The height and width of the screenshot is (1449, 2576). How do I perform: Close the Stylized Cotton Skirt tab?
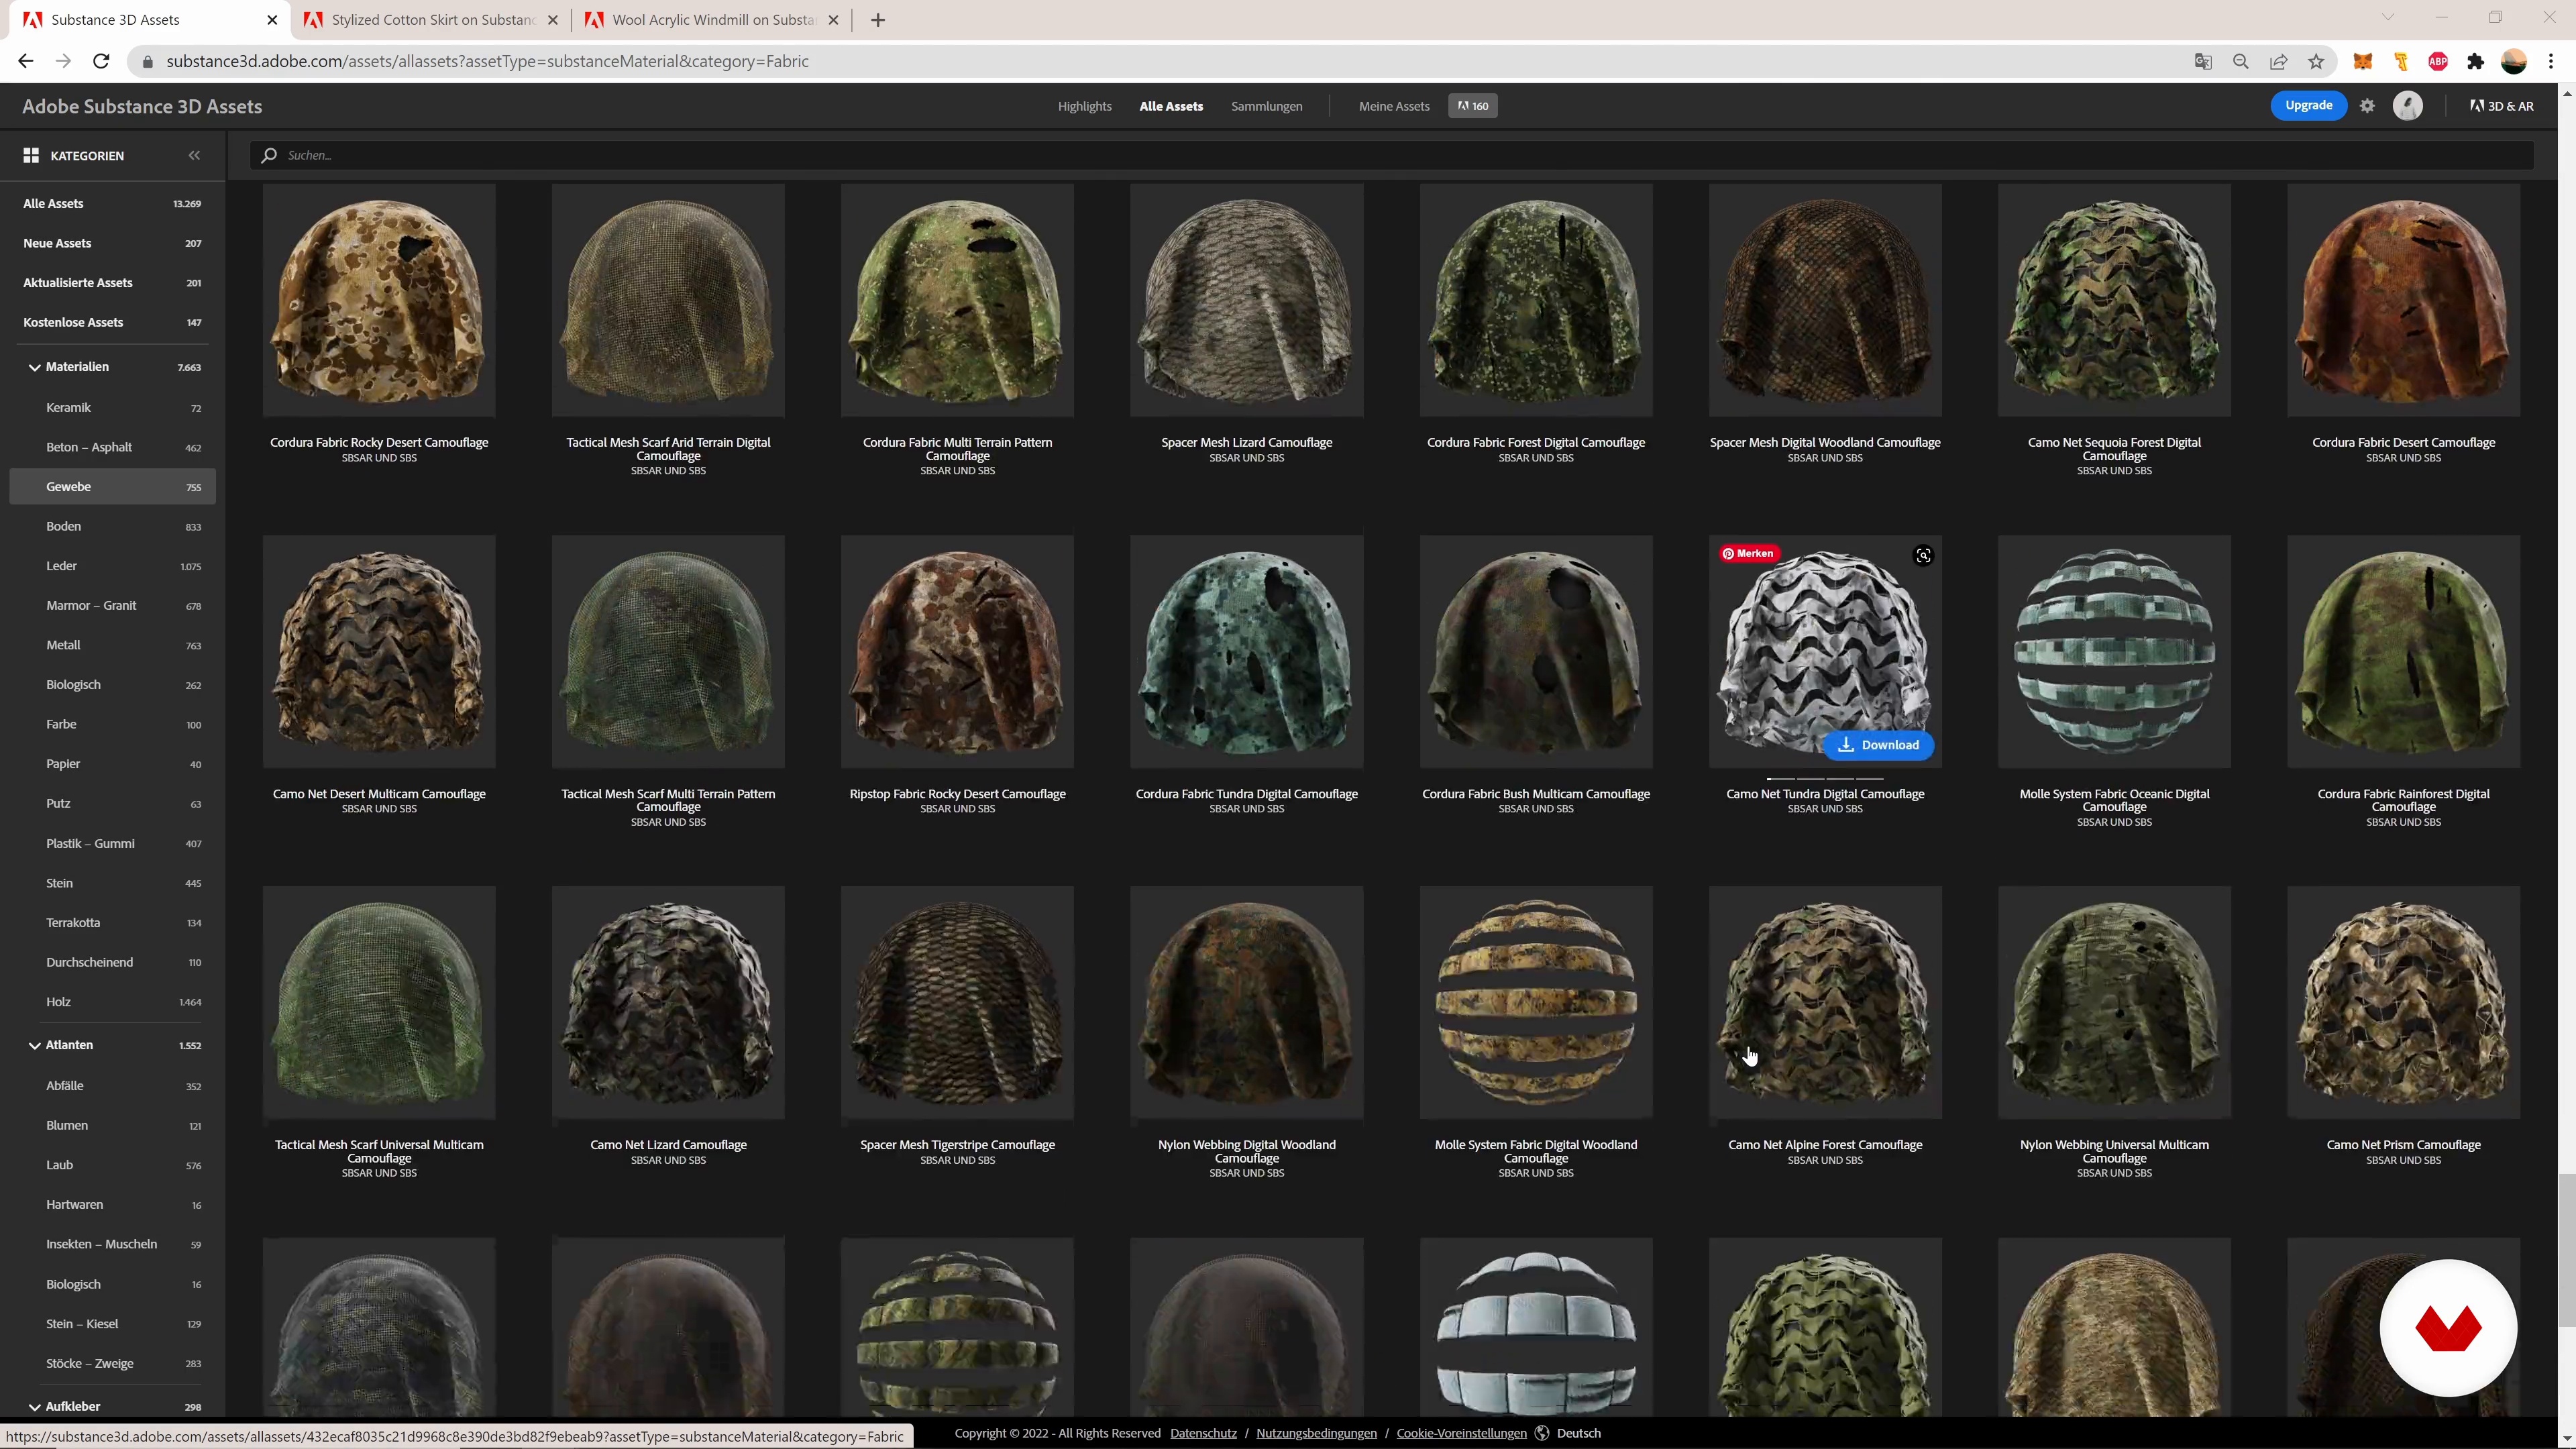[553, 20]
